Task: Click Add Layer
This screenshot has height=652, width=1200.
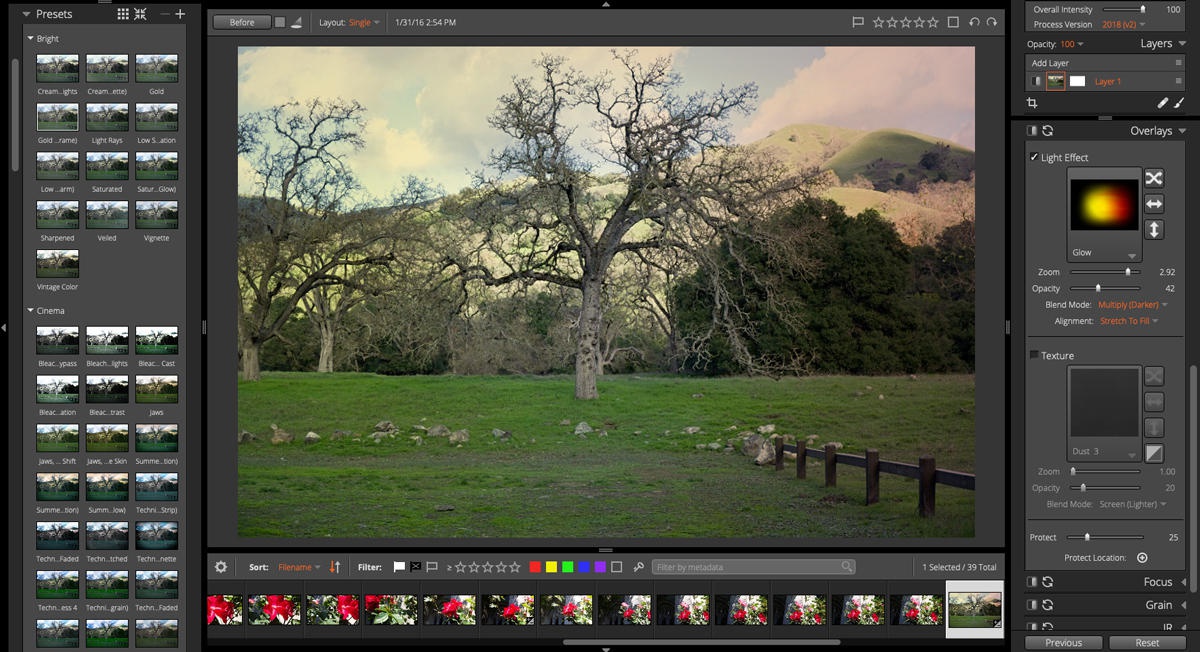Action: click(x=1050, y=63)
